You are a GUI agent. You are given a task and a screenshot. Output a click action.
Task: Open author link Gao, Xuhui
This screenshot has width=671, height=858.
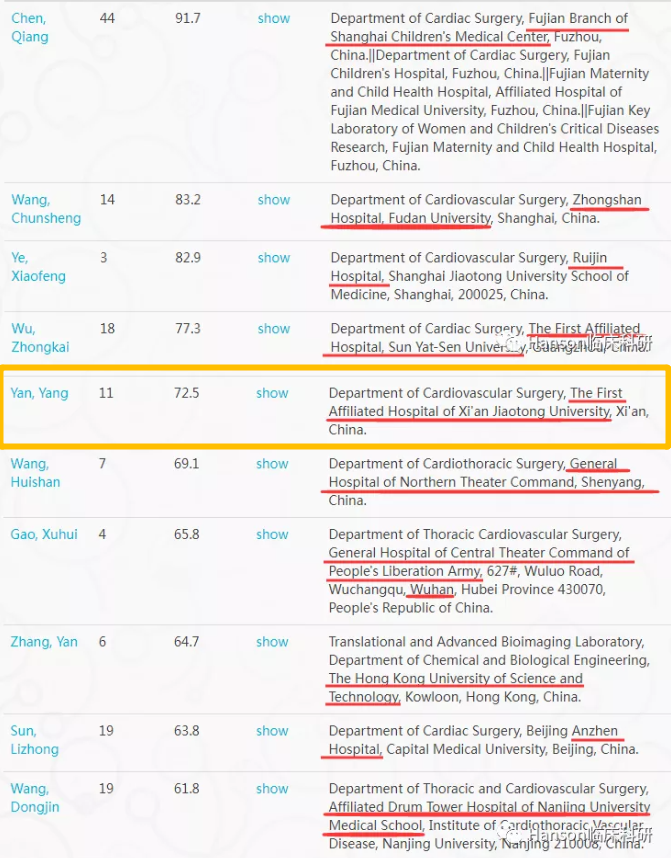(x=44, y=534)
